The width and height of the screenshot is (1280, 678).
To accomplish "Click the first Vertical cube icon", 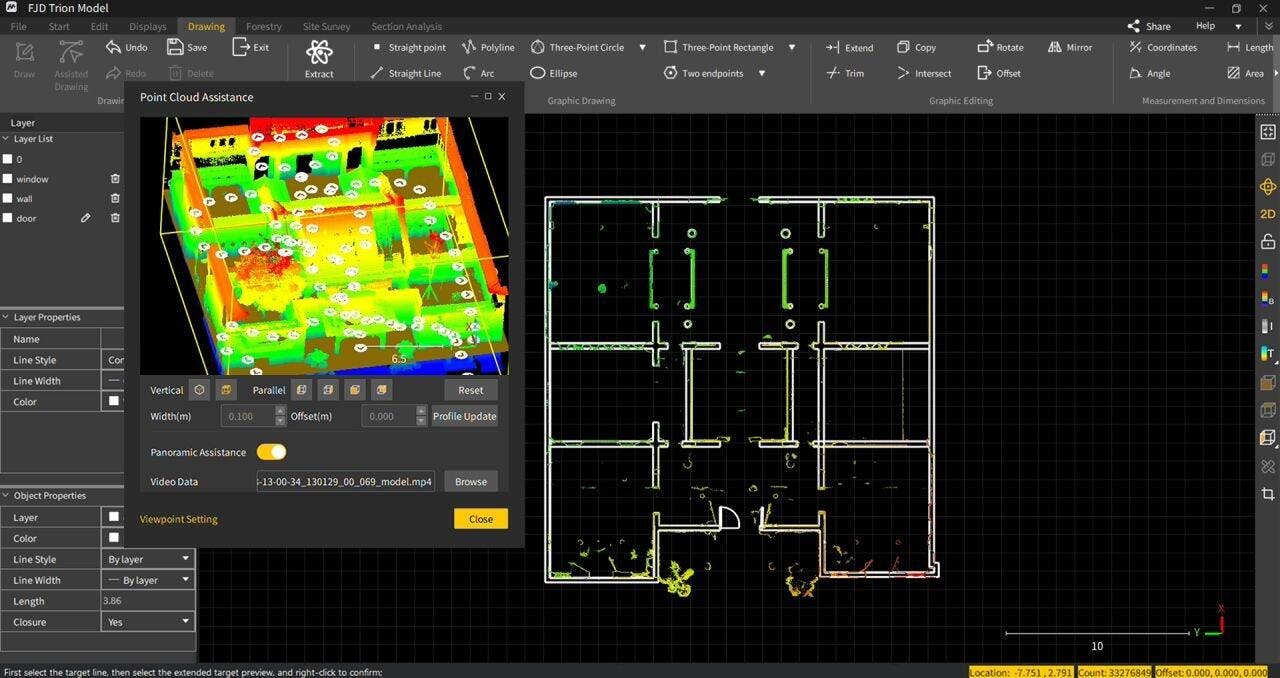I will click(x=200, y=390).
